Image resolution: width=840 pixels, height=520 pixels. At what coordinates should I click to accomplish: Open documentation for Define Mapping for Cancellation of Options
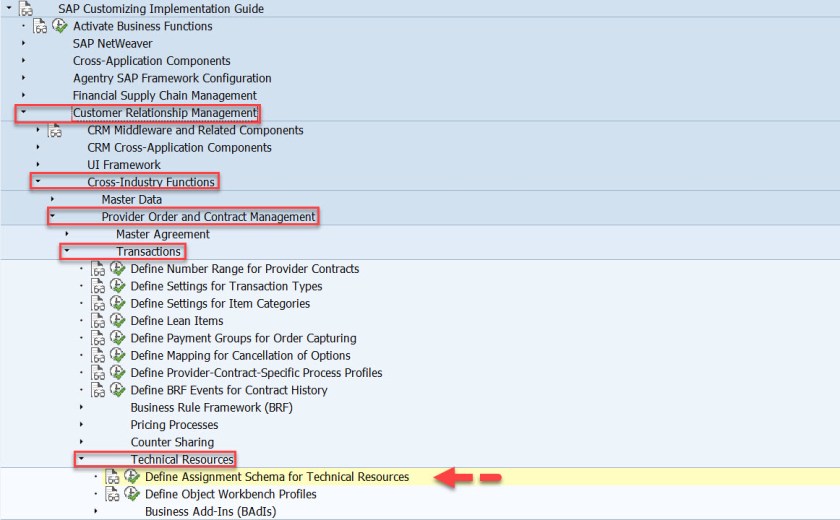98,355
